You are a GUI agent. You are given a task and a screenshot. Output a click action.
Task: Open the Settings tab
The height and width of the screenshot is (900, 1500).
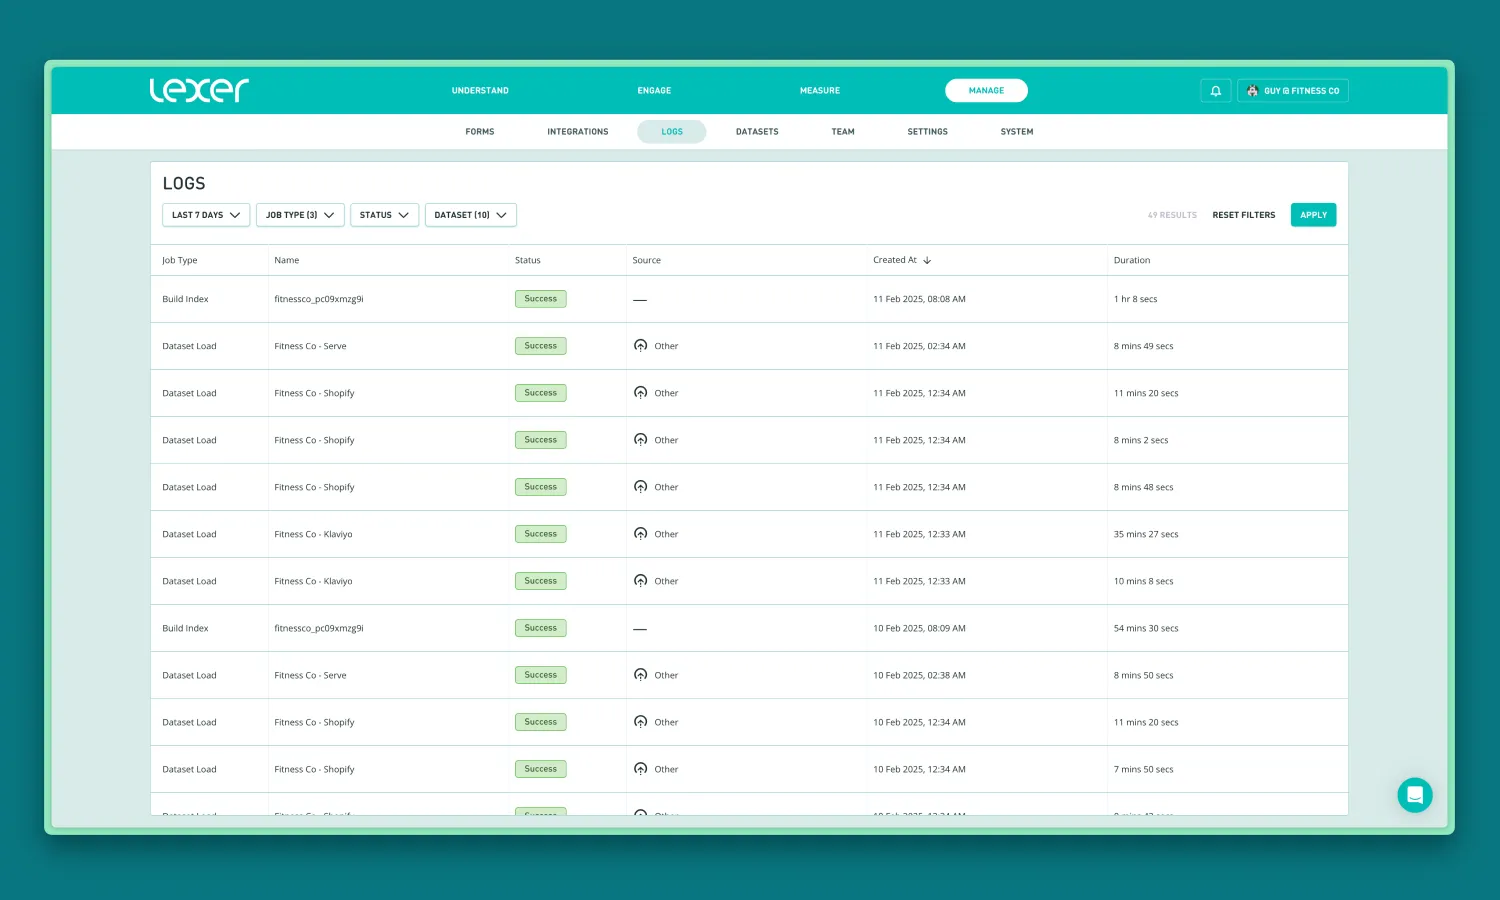[928, 132]
